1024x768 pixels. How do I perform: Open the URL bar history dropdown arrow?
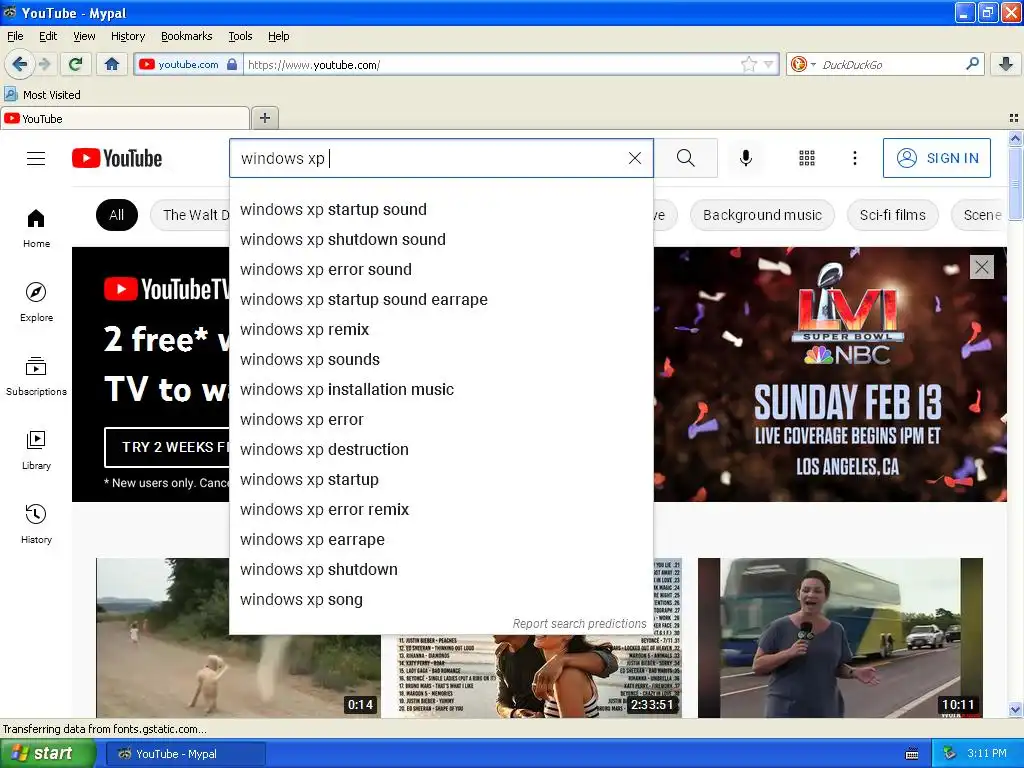tap(769, 64)
